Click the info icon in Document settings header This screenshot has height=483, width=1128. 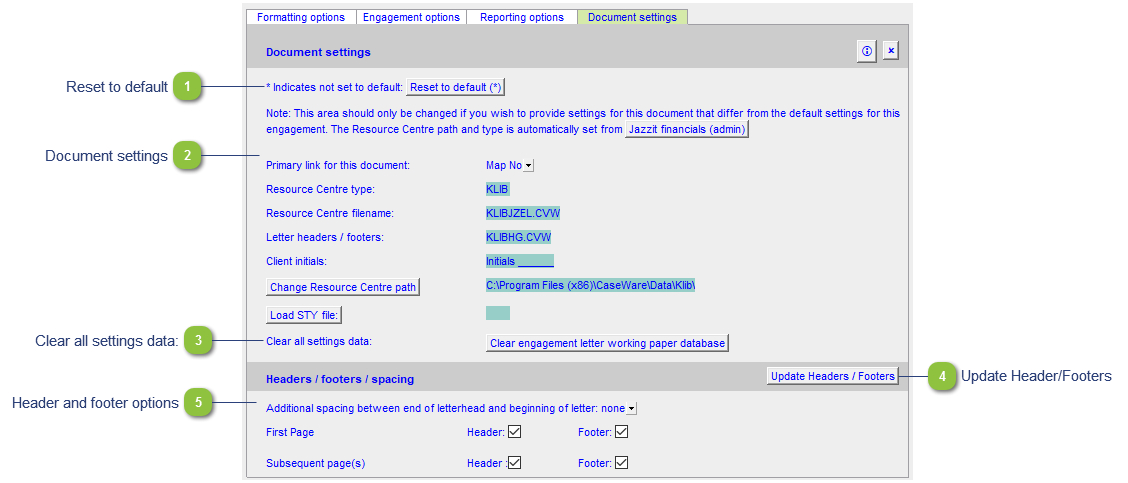point(867,51)
